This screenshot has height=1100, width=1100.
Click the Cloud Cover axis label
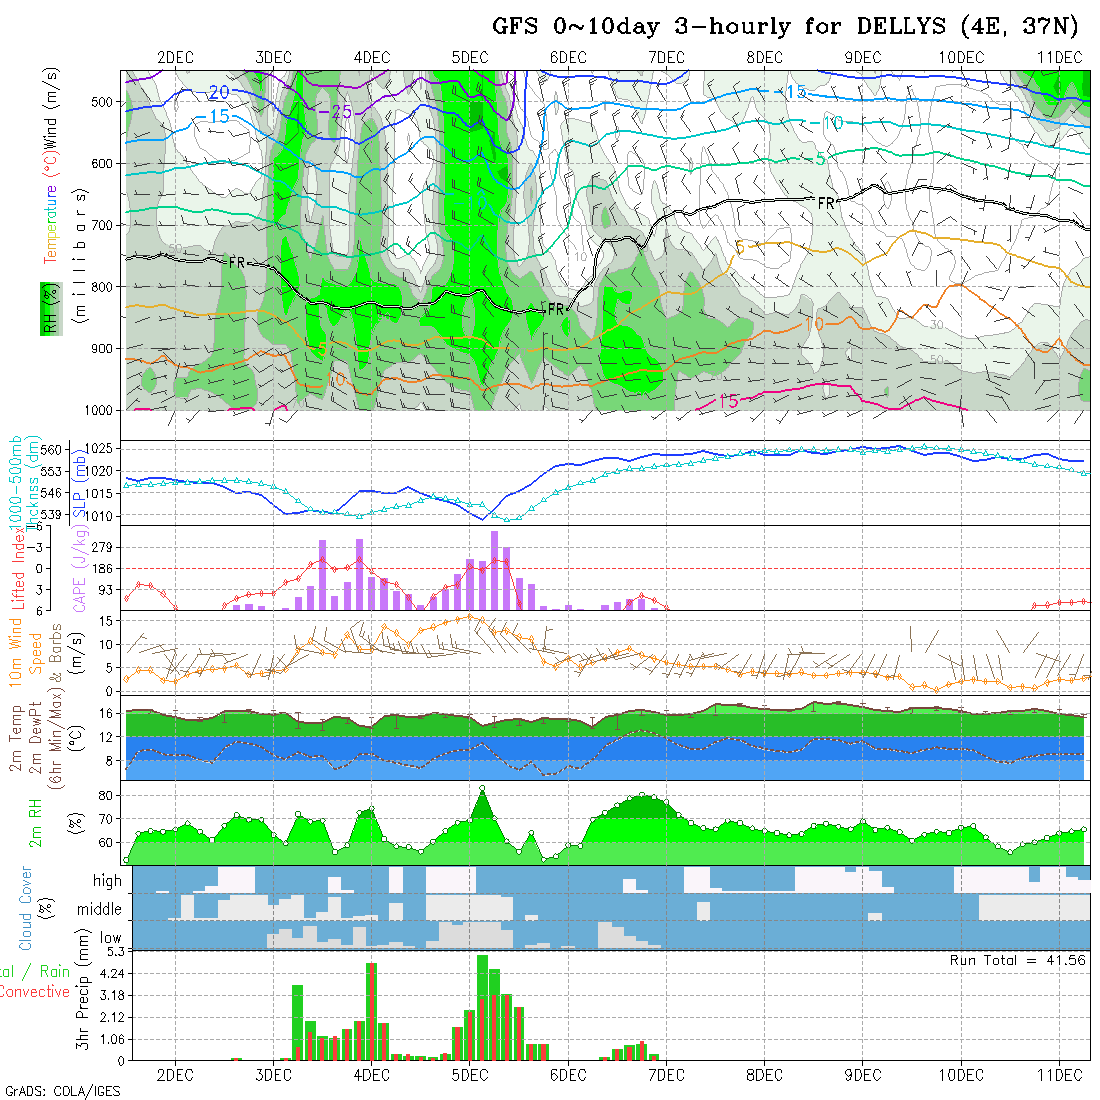(25, 908)
